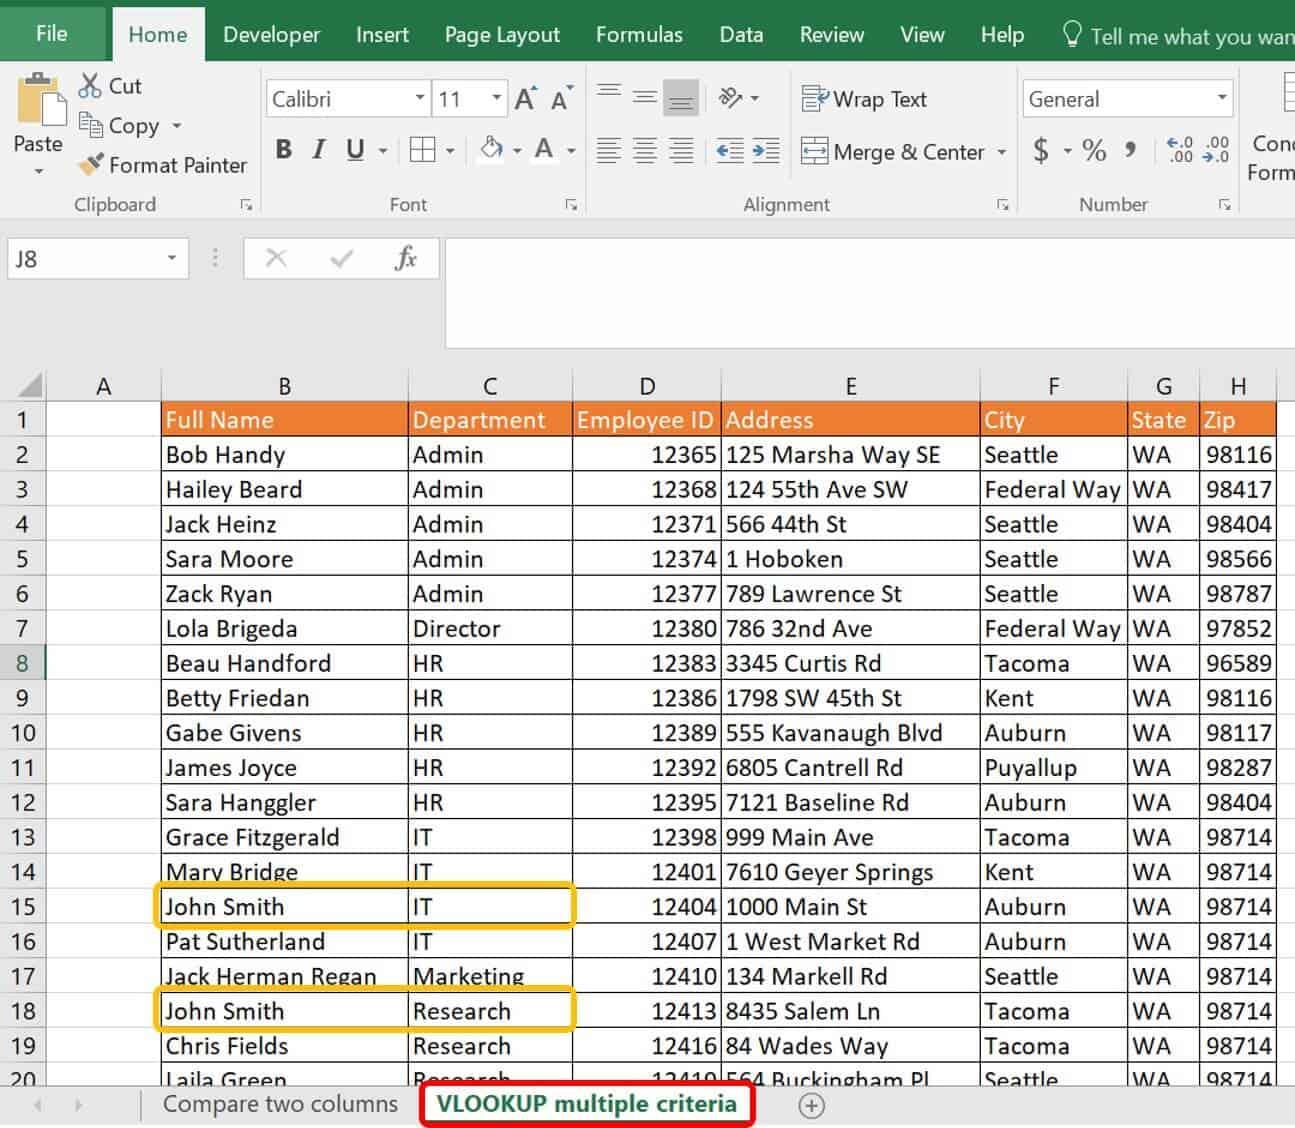Open the fill color bucket dropdown

(x=517, y=152)
